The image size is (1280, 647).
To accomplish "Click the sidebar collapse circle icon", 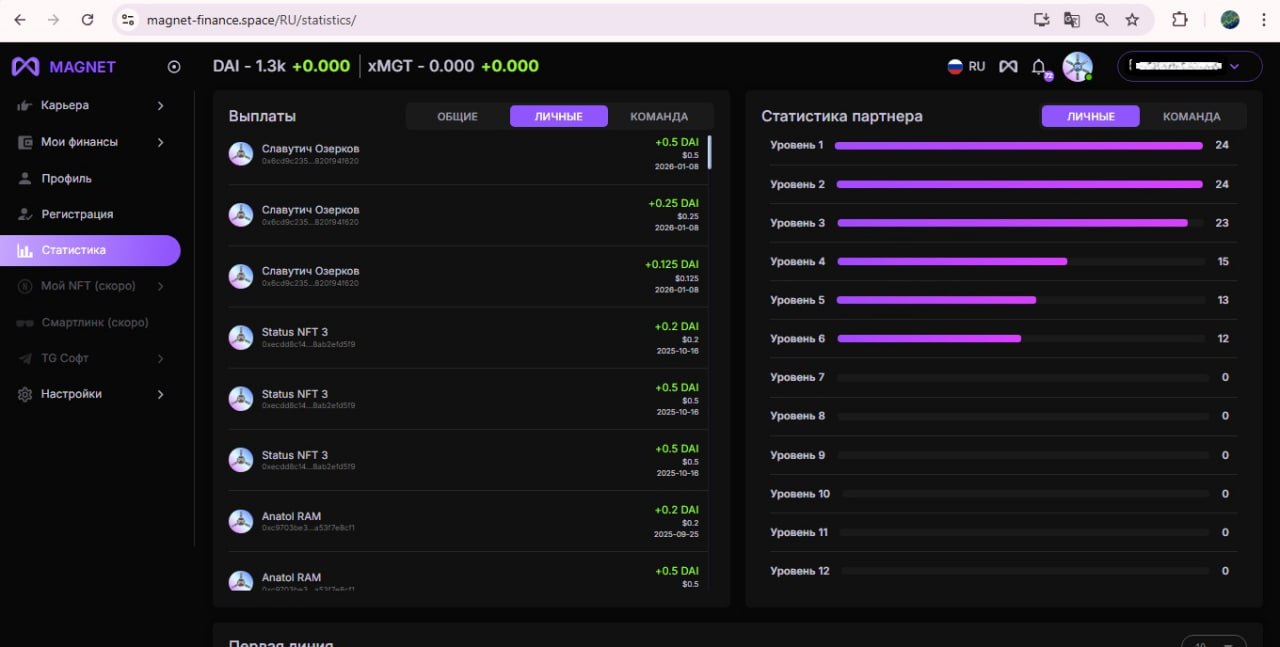I will point(174,67).
